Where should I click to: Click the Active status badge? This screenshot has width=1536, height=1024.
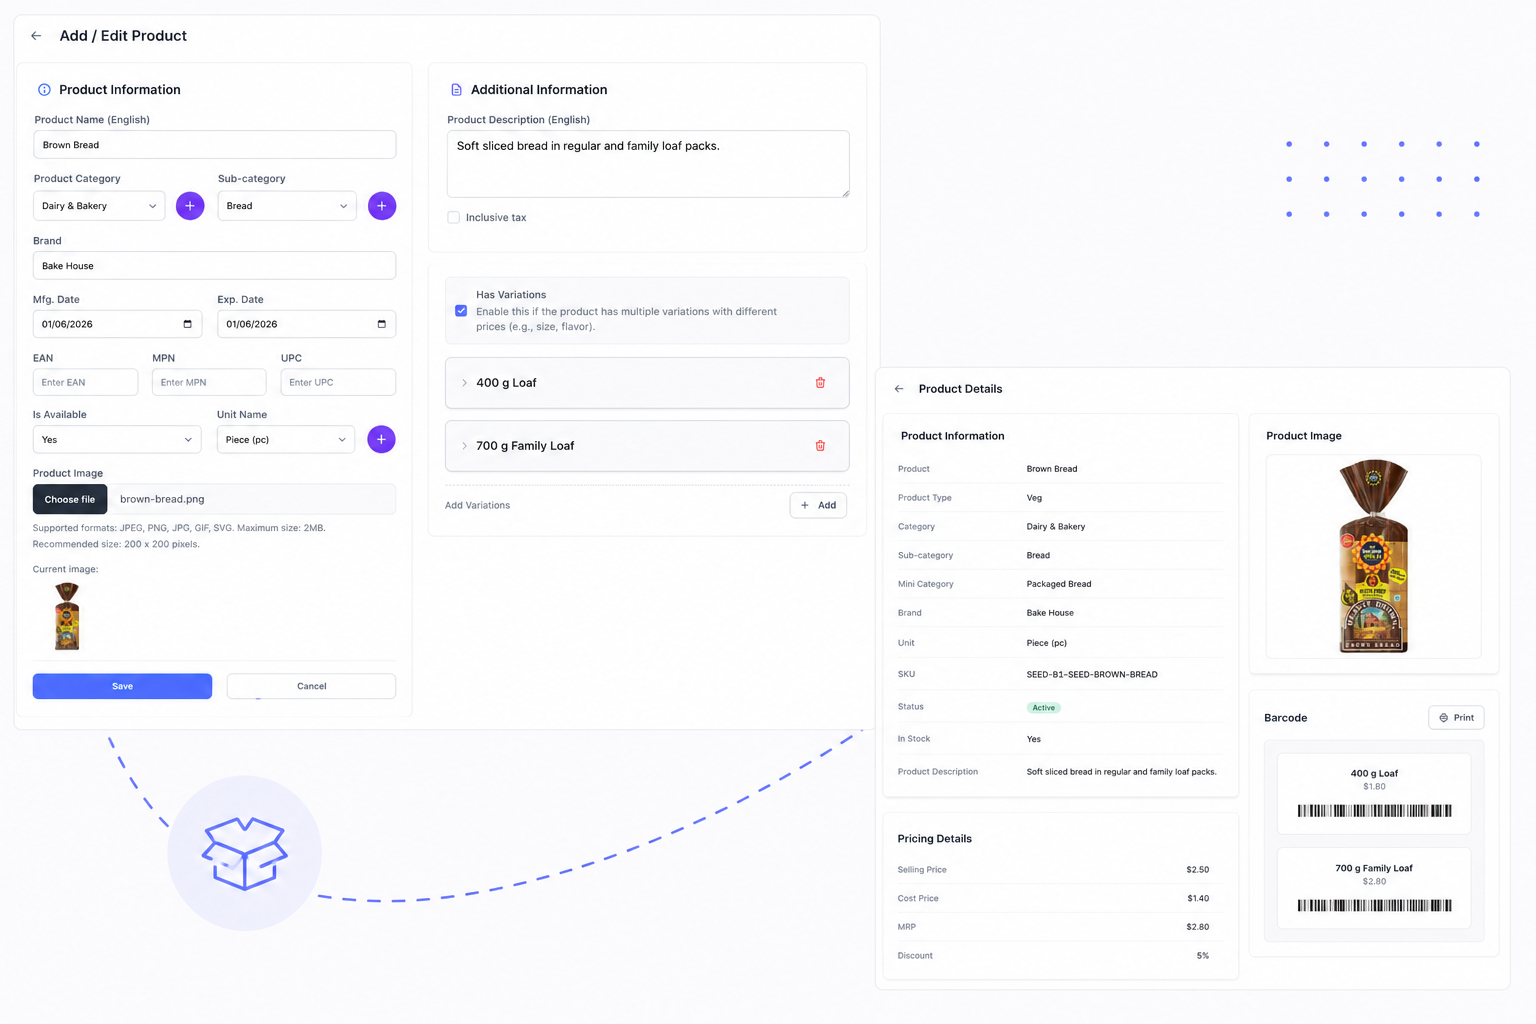pos(1043,708)
